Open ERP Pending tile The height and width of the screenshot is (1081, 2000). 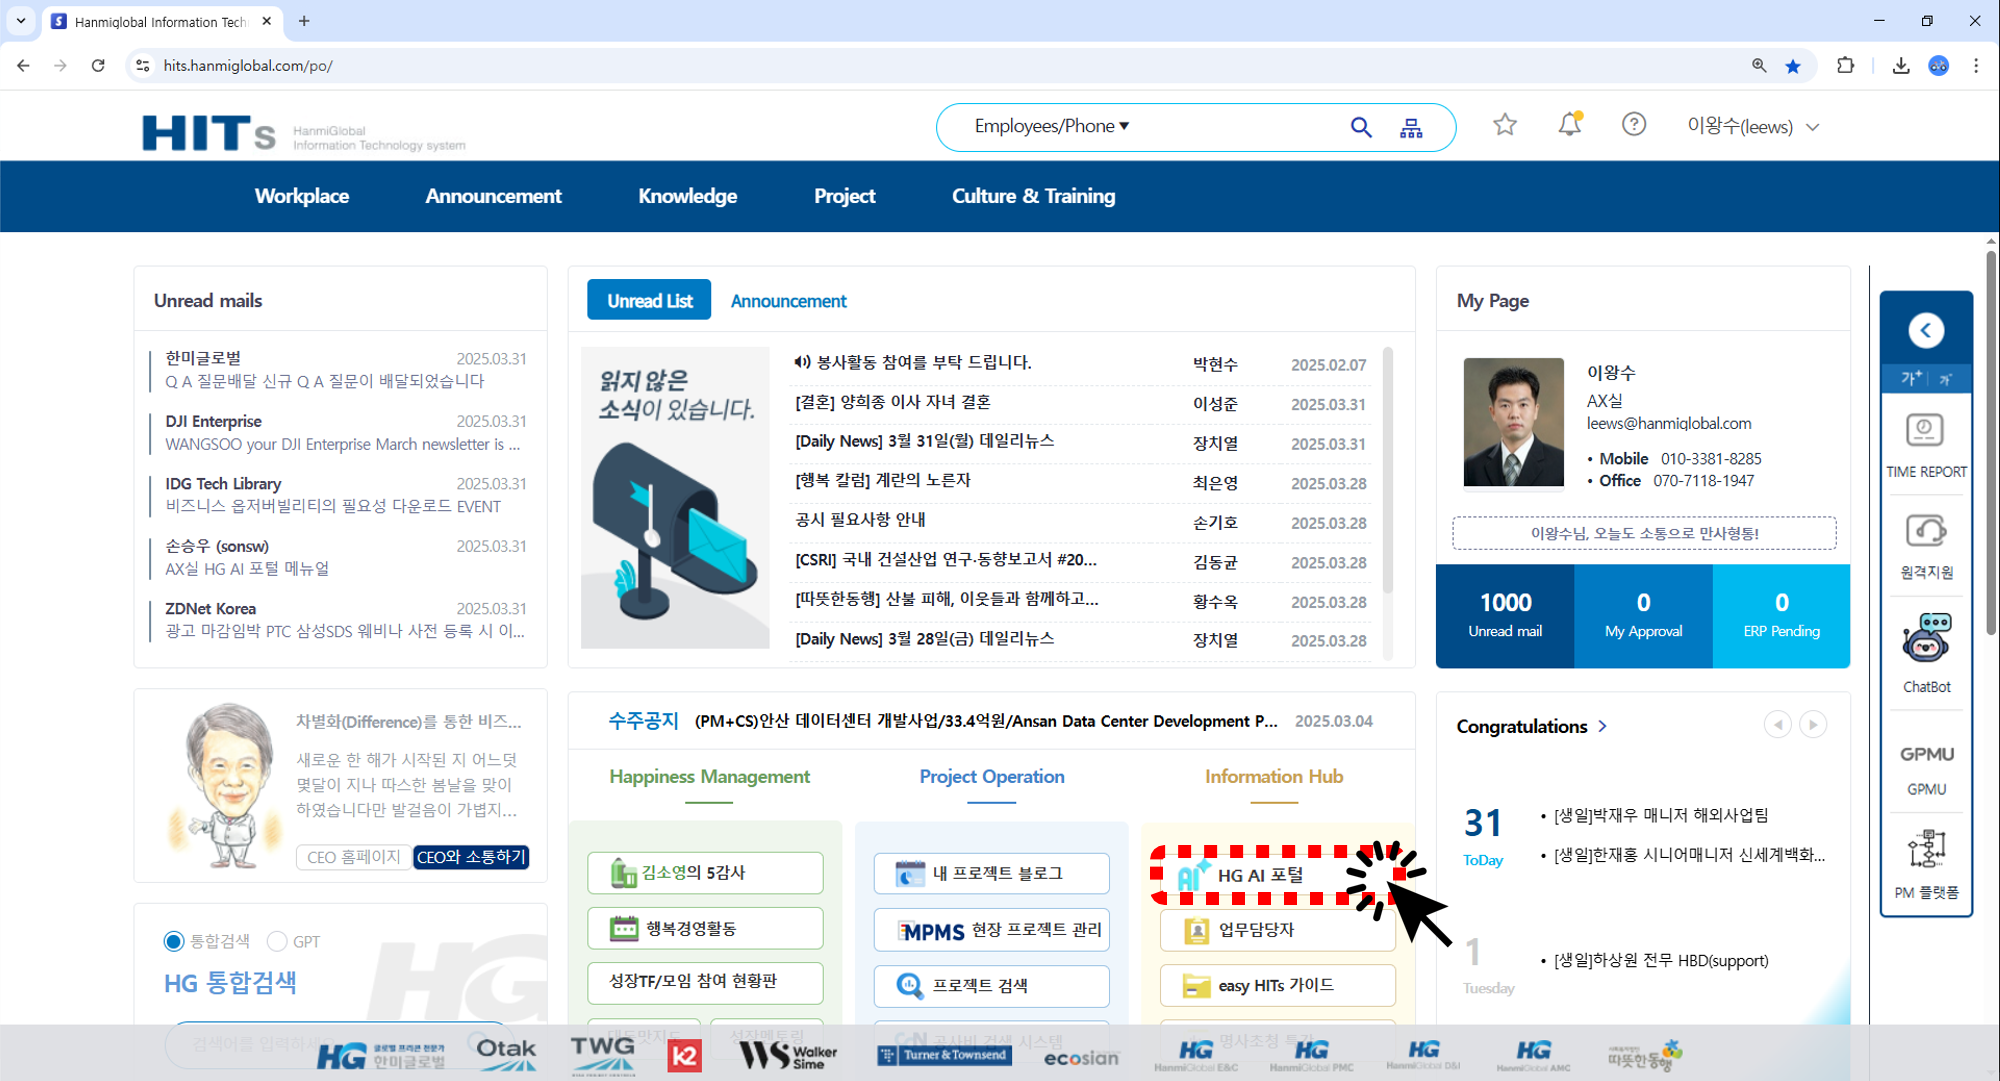pyautogui.click(x=1781, y=615)
